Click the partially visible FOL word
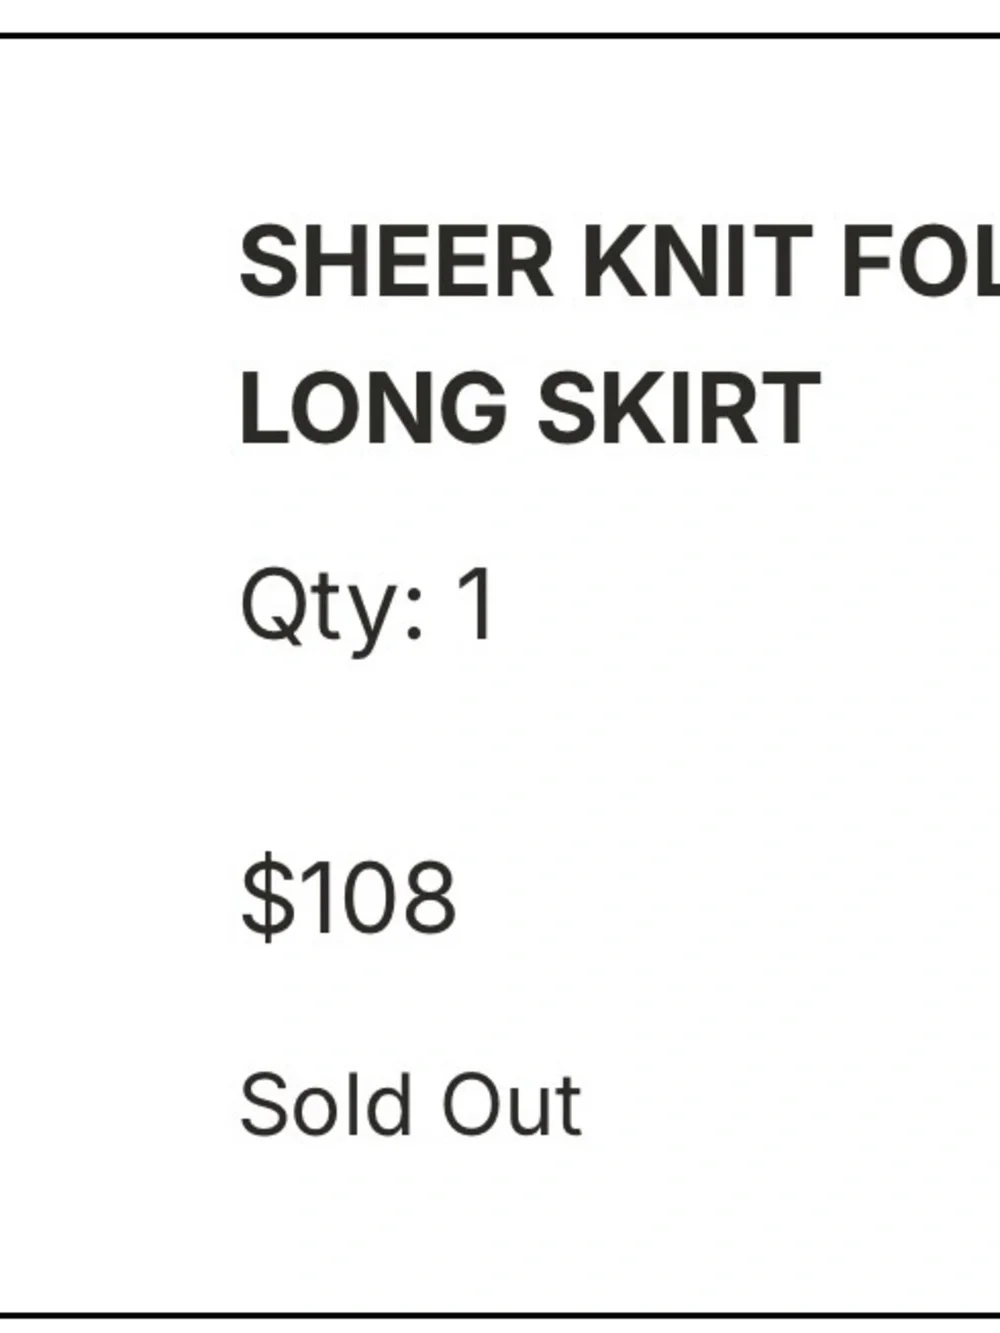 pos(920,262)
